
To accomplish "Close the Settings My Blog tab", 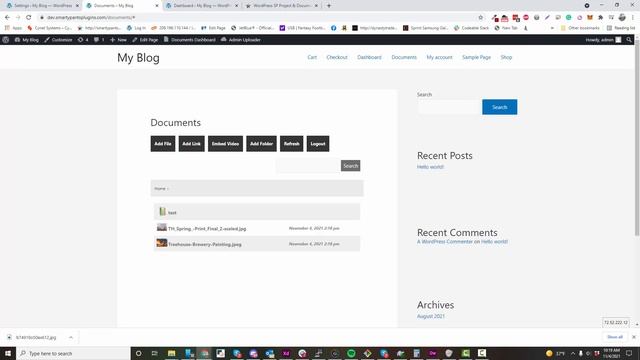I will click(x=77, y=6).
